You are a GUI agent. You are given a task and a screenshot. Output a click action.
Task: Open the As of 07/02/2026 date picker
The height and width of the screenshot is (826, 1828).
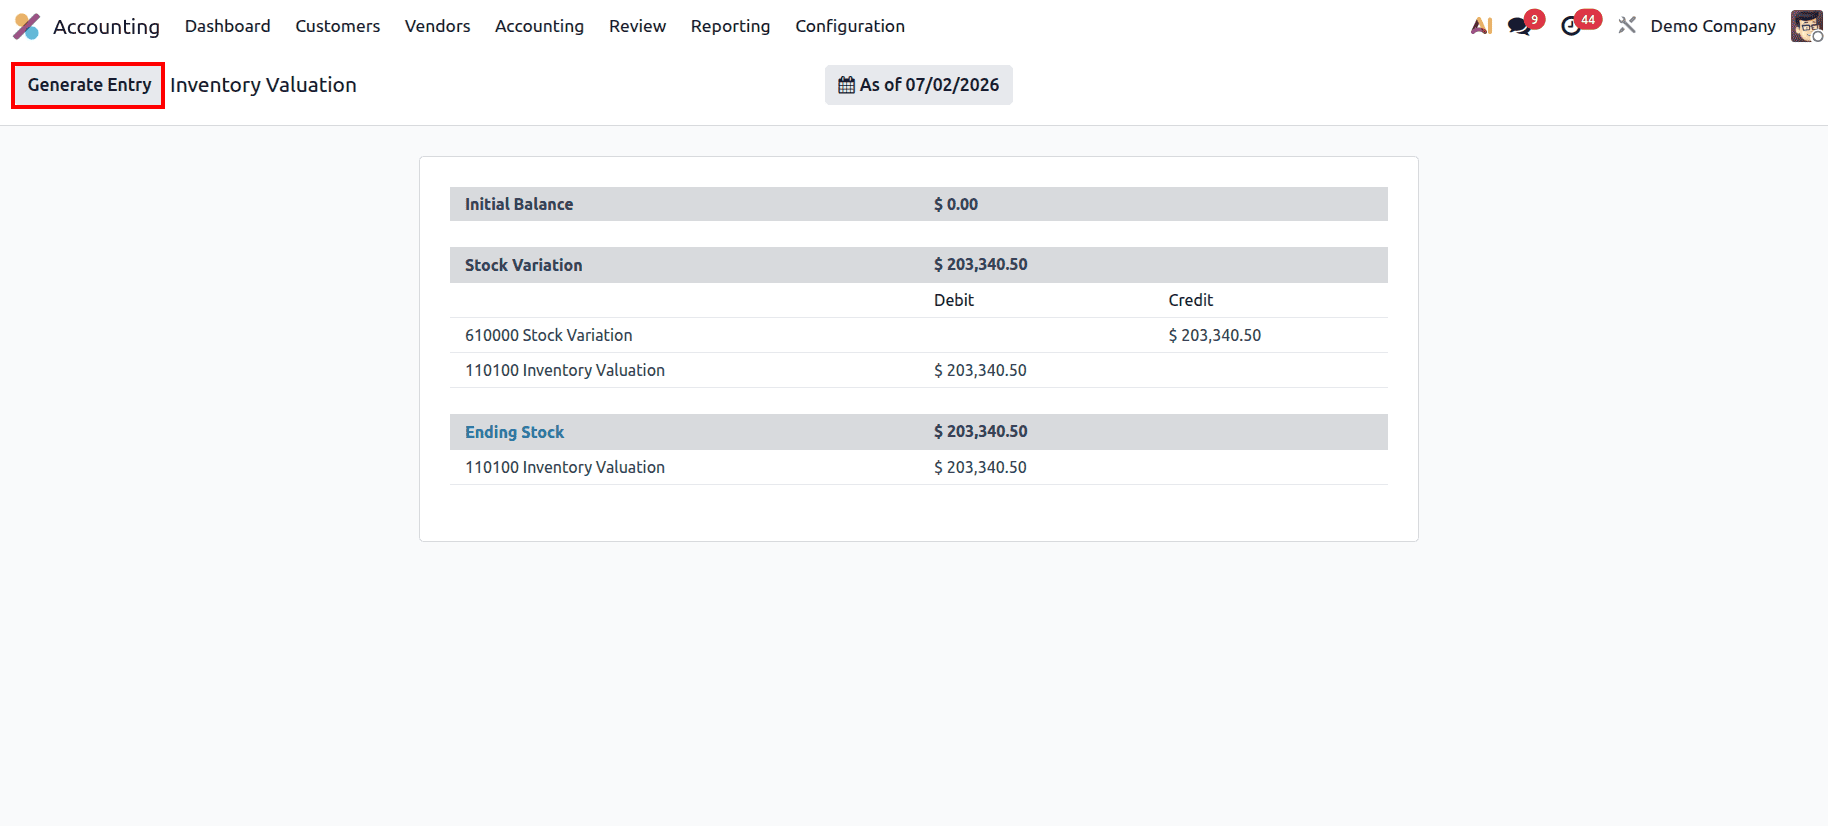pos(918,85)
